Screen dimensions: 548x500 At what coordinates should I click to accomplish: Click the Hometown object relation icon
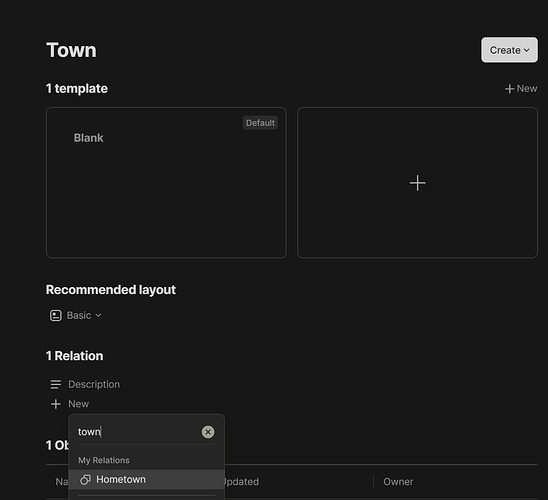tap(85, 480)
